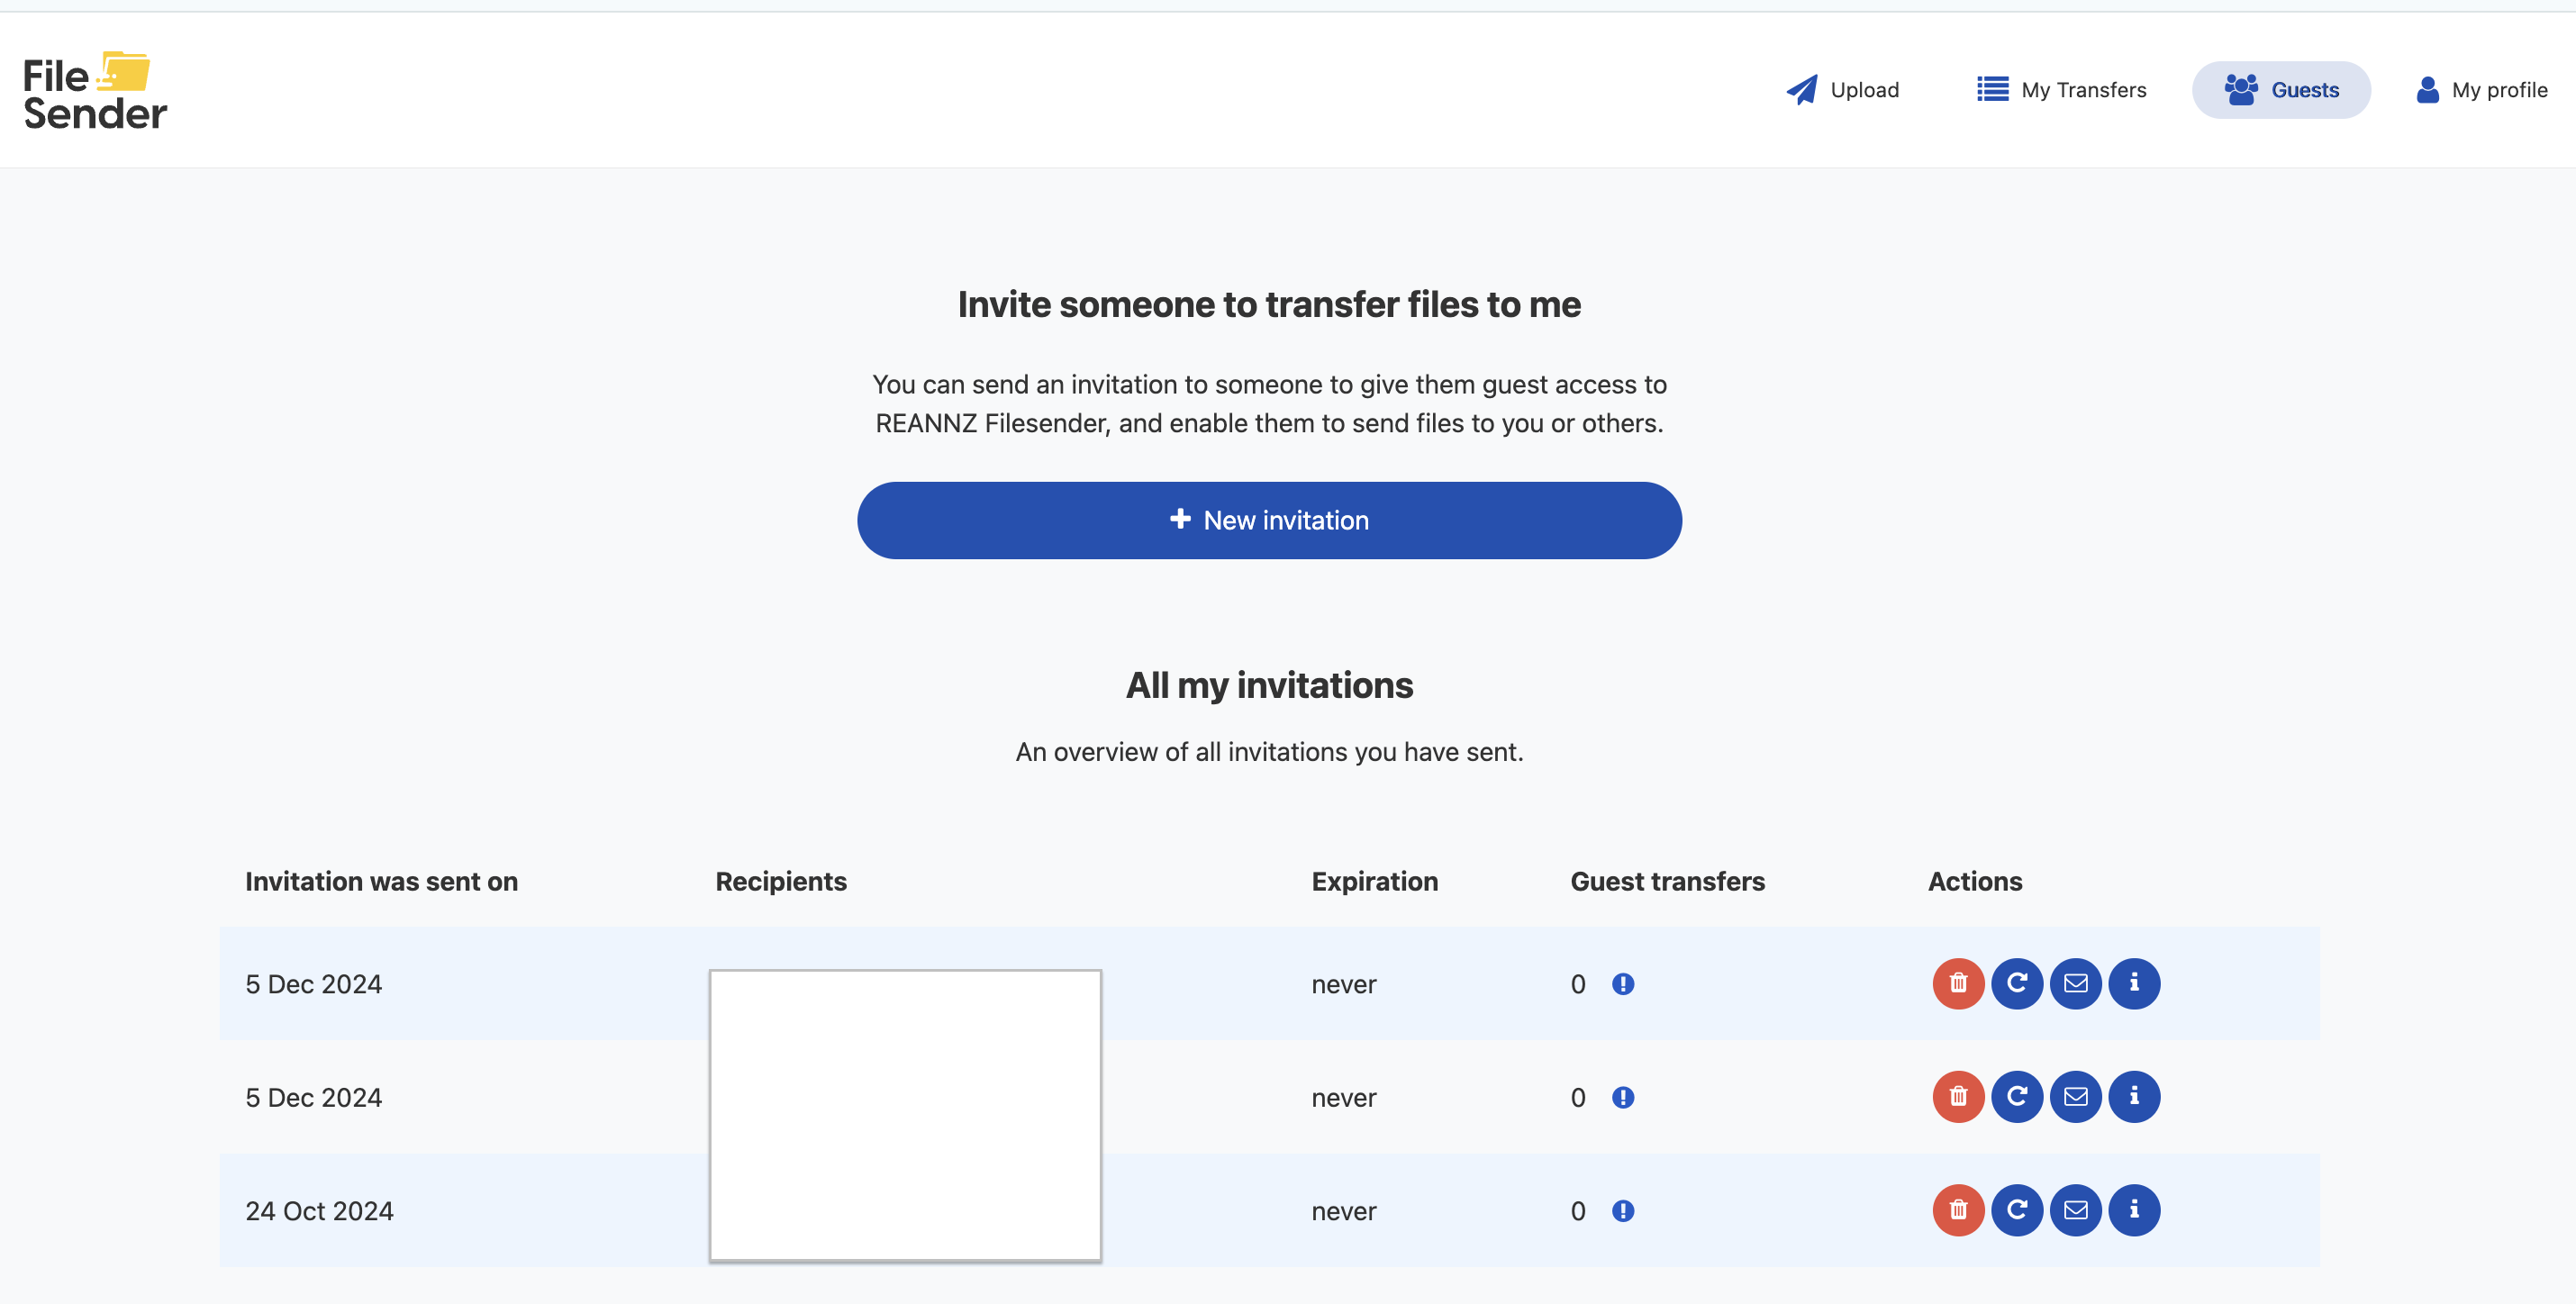Viewport: 2576px width, 1304px height.
Task: Click the New invitation button
Action: 1268,520
